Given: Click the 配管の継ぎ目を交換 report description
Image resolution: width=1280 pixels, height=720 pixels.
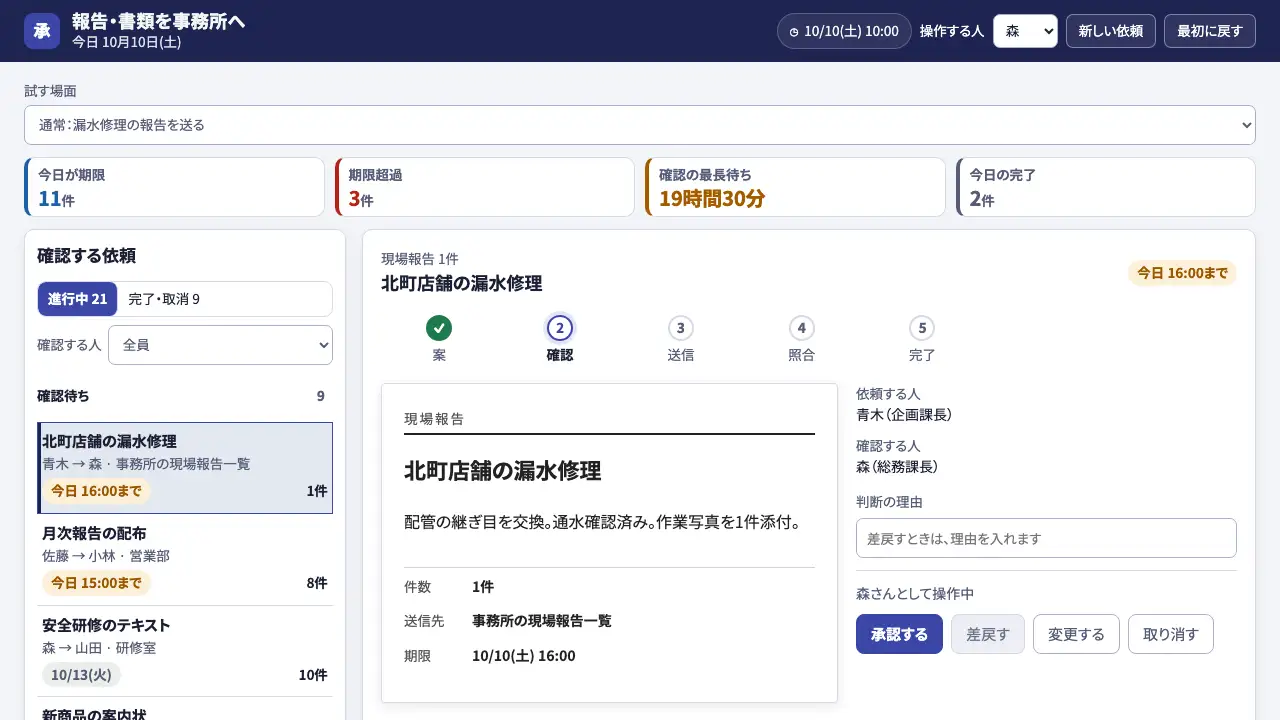Looking at the screenshot, I should click(602, 522).
